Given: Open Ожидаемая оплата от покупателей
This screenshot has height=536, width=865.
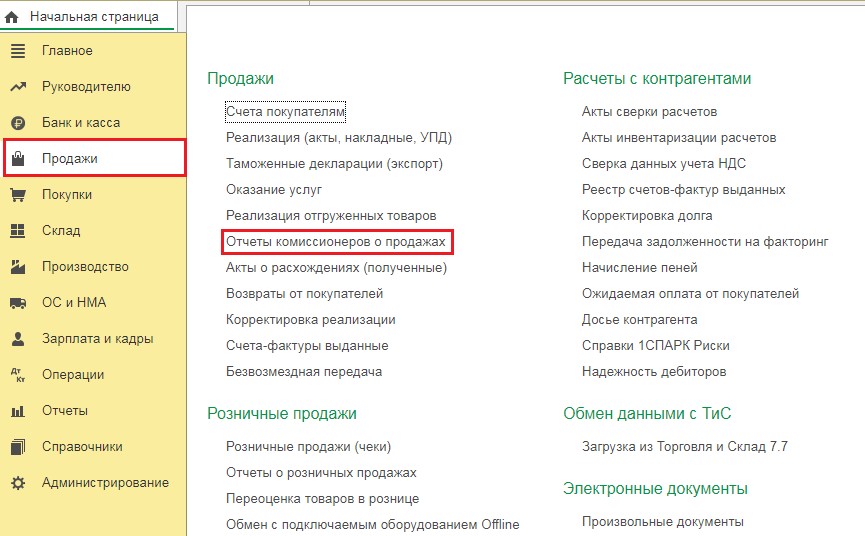Looking at the screenshot, I should tap(690, 294).
